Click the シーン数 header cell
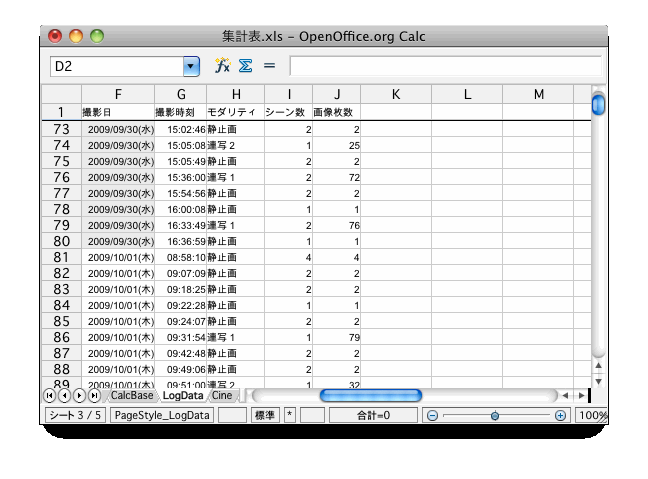The height and width of the screenshot is (479, 648). point(288,112)
